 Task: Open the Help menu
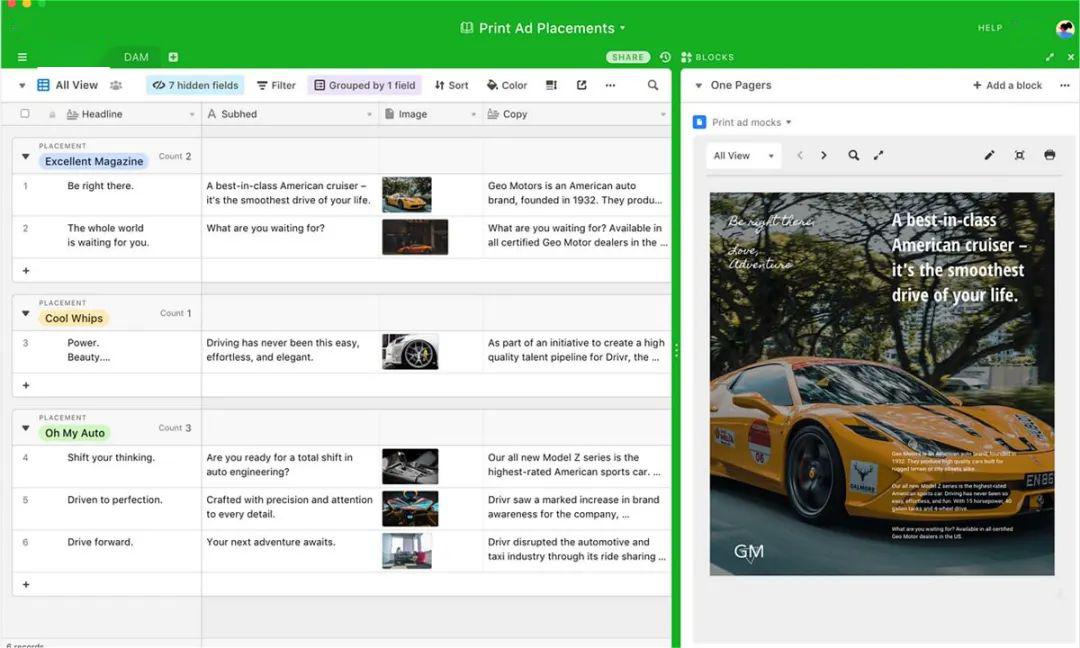coord(990,28)
